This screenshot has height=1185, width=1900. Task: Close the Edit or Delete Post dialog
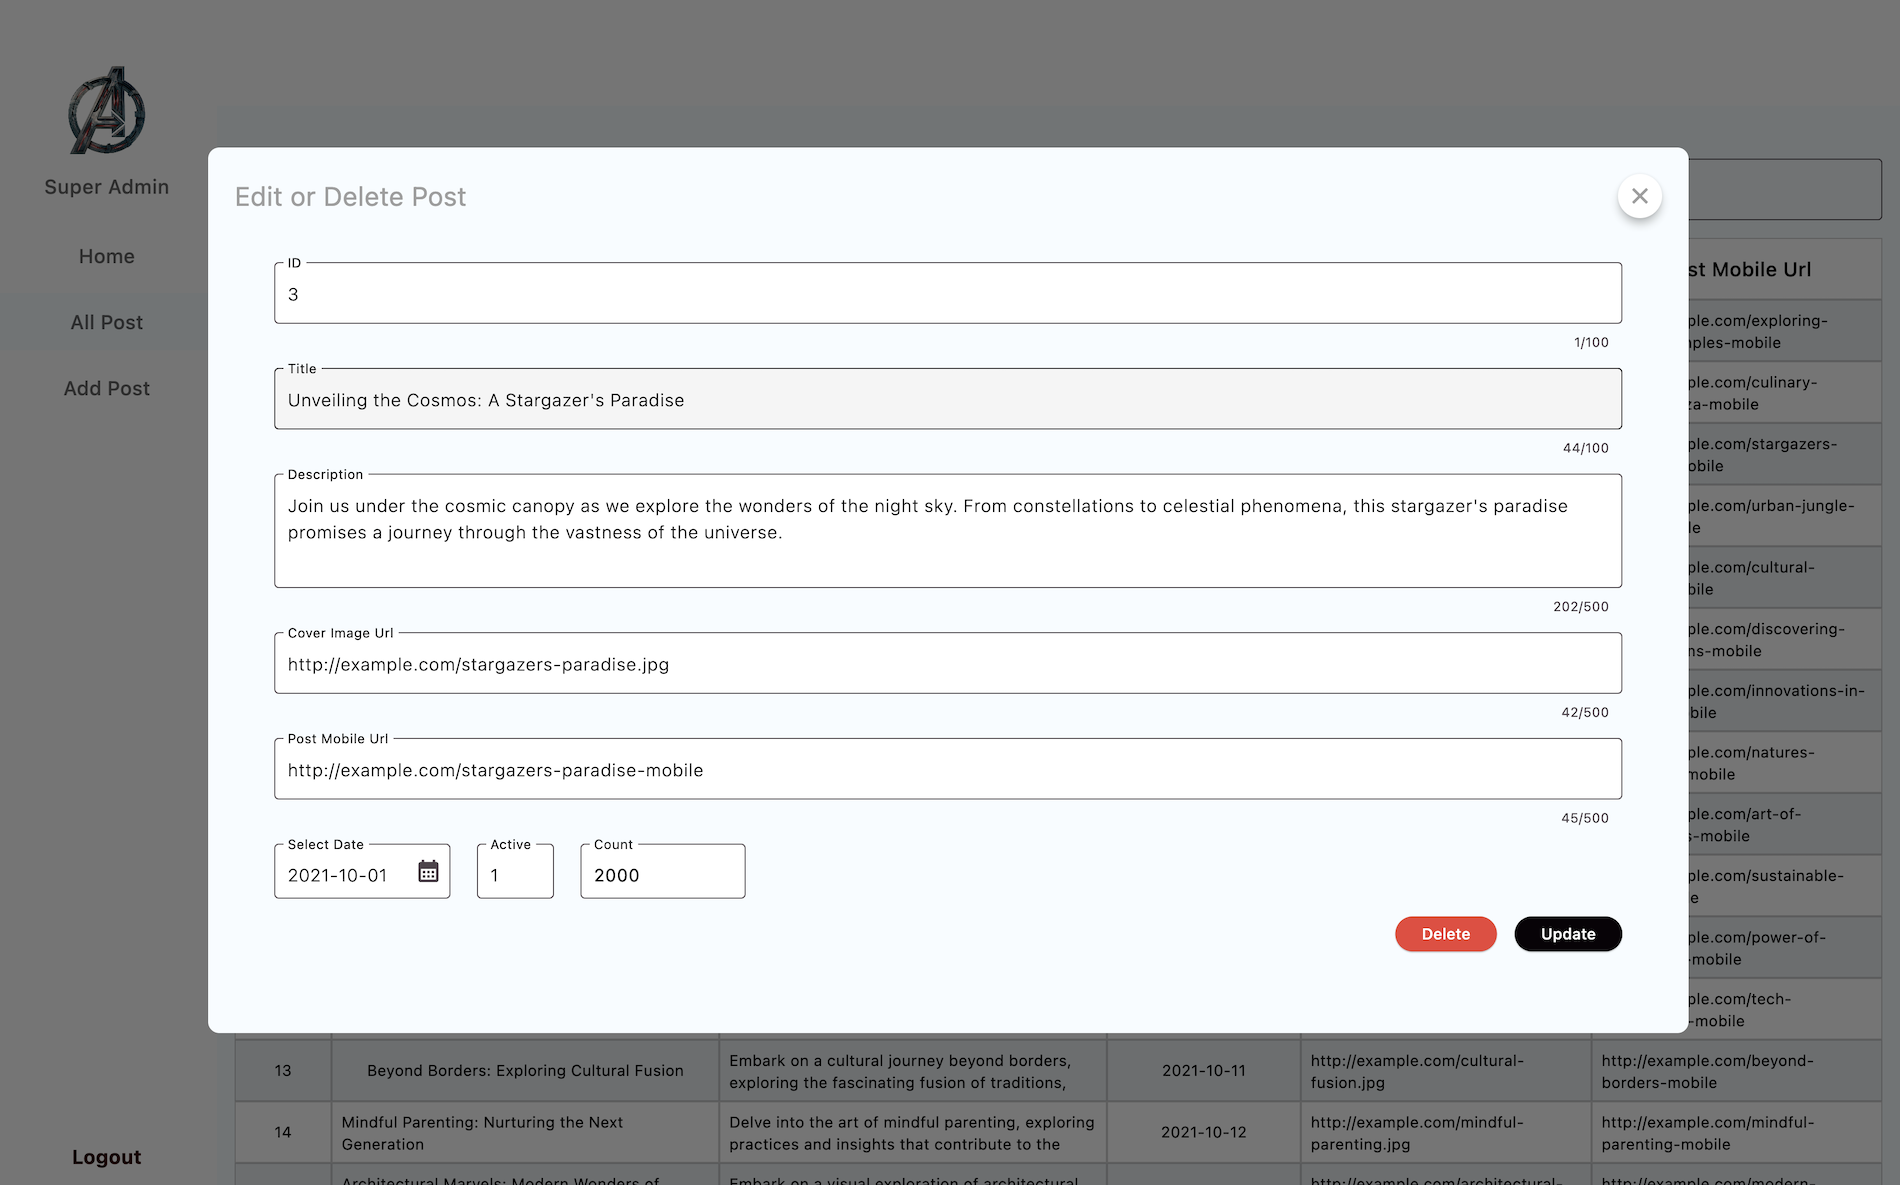coord(1639,196)
